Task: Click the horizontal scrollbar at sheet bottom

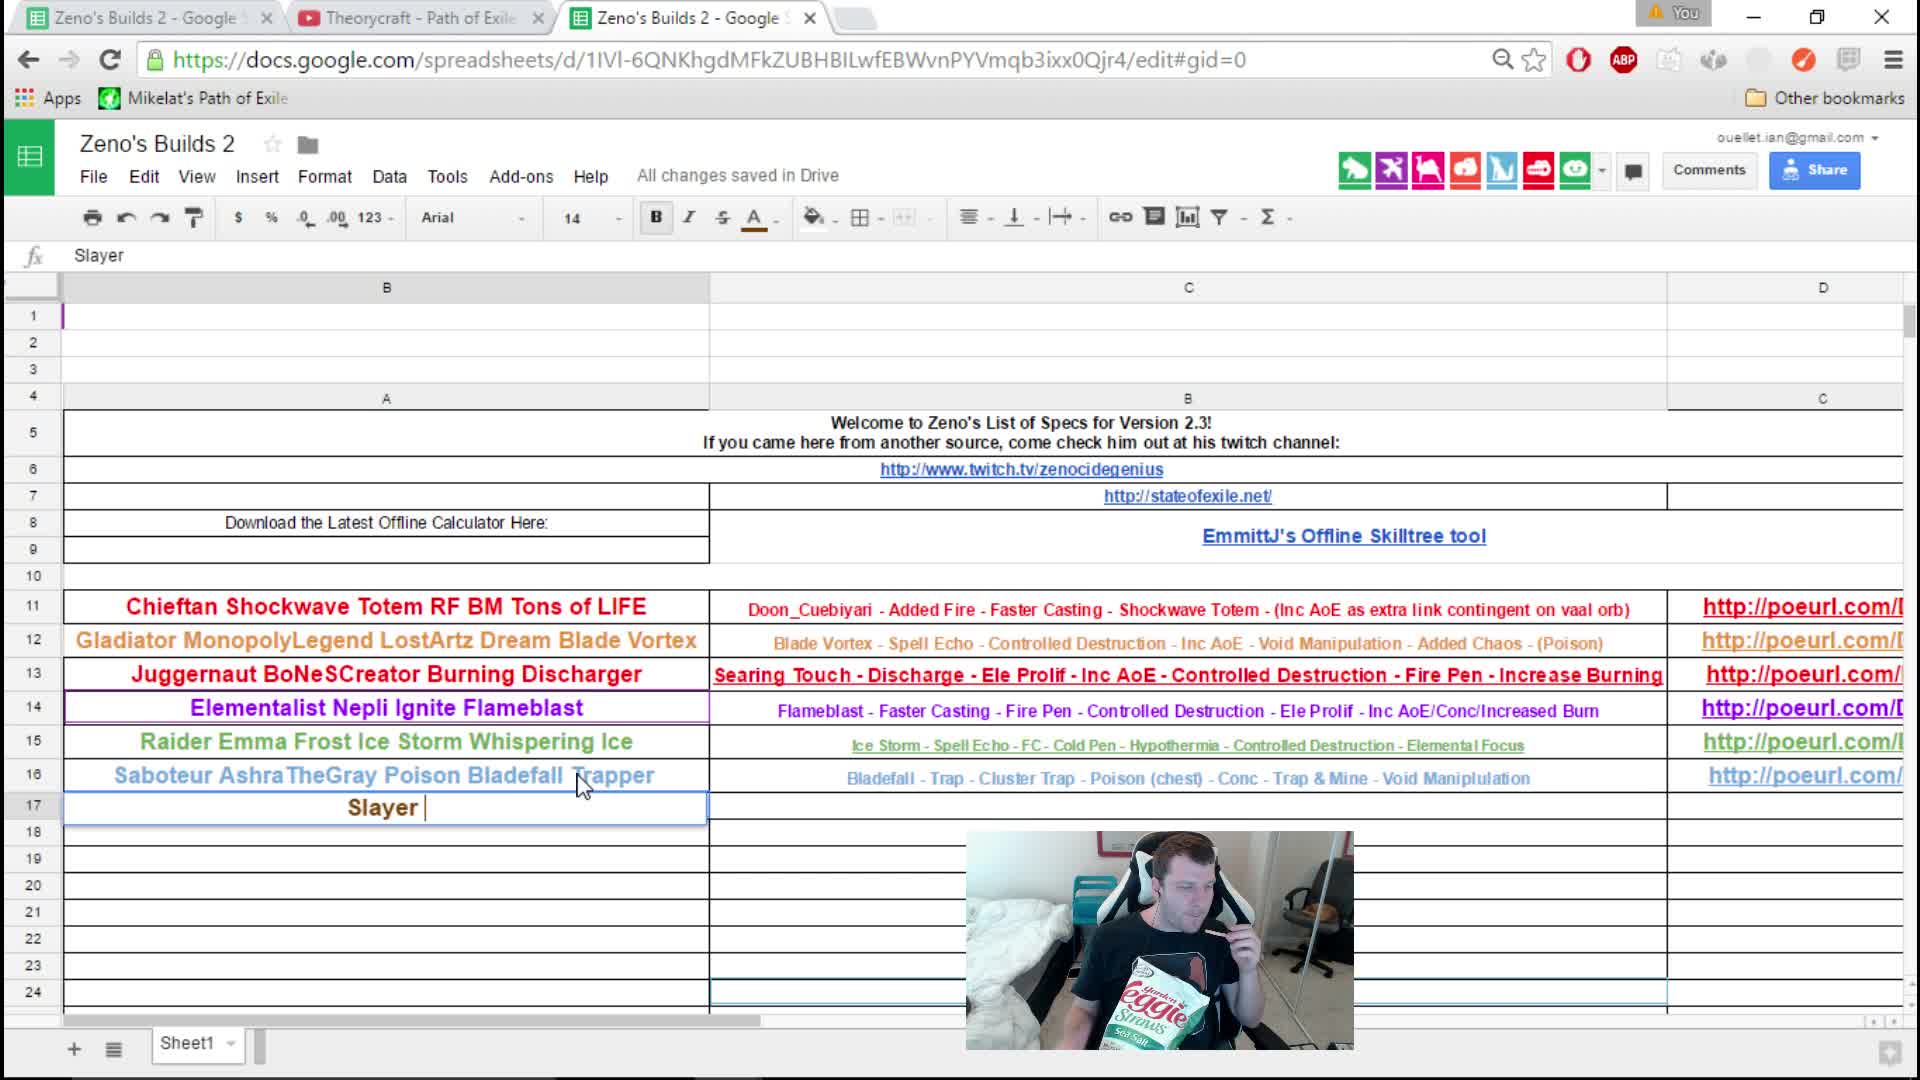Action: tap(412, 1021)
